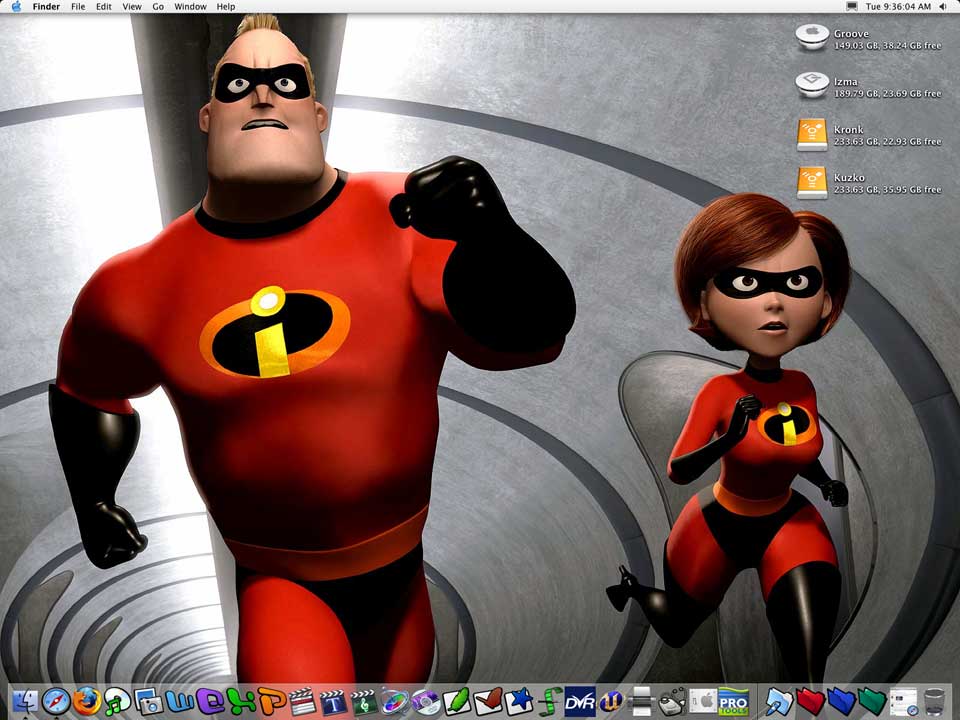Viewport: 960px width, 720px height.
Task: Launch Excel green X icon
Action: coord(241,701)
